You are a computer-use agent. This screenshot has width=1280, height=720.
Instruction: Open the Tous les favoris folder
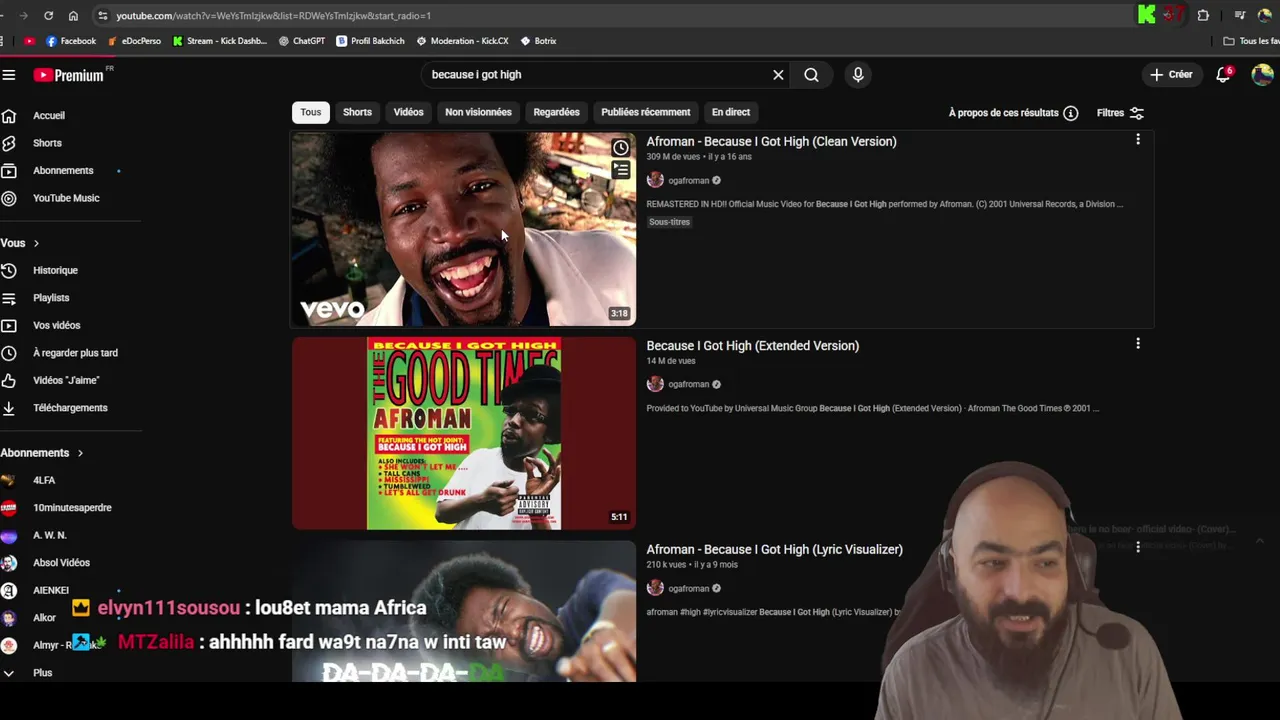(x=1252, y=41)
